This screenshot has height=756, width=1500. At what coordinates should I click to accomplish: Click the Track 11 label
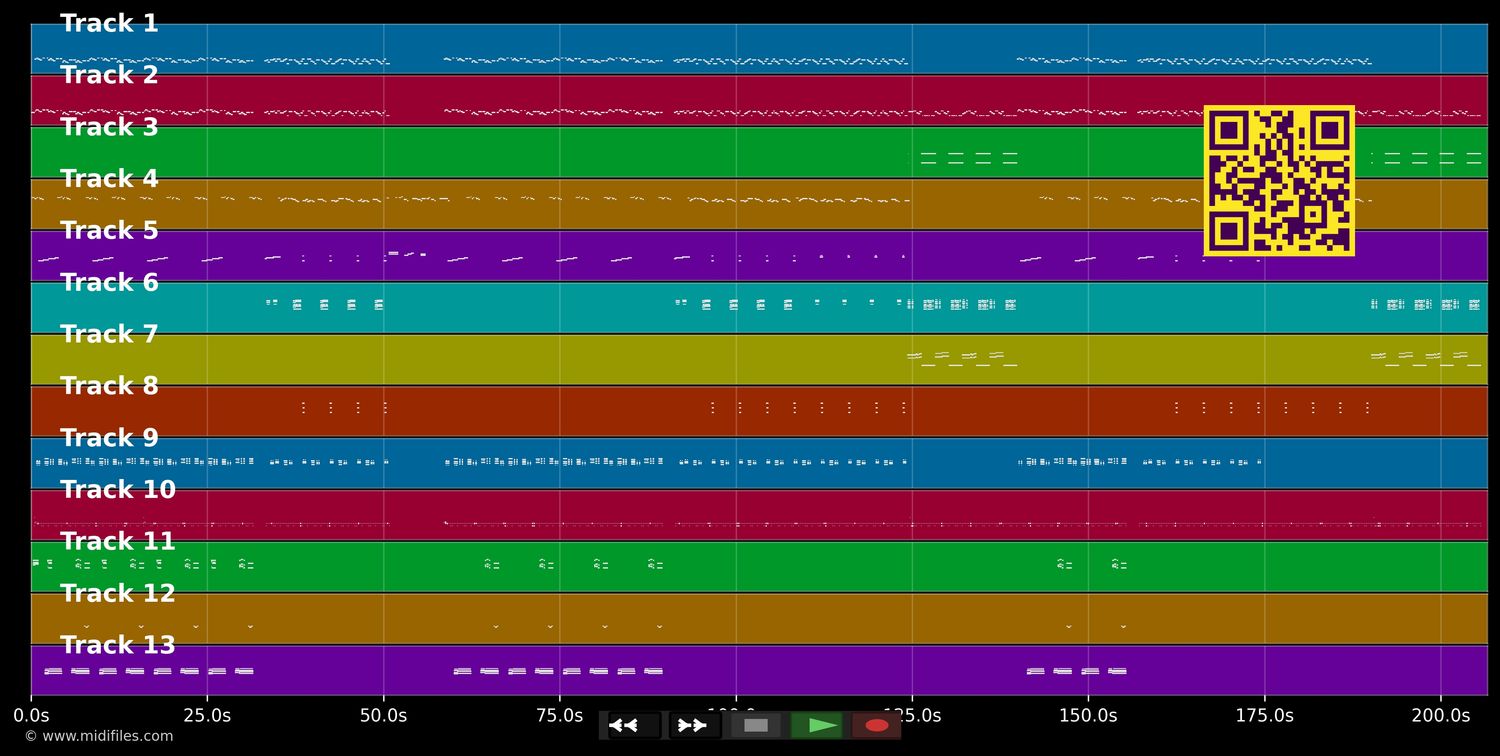[x=118, y=542]
